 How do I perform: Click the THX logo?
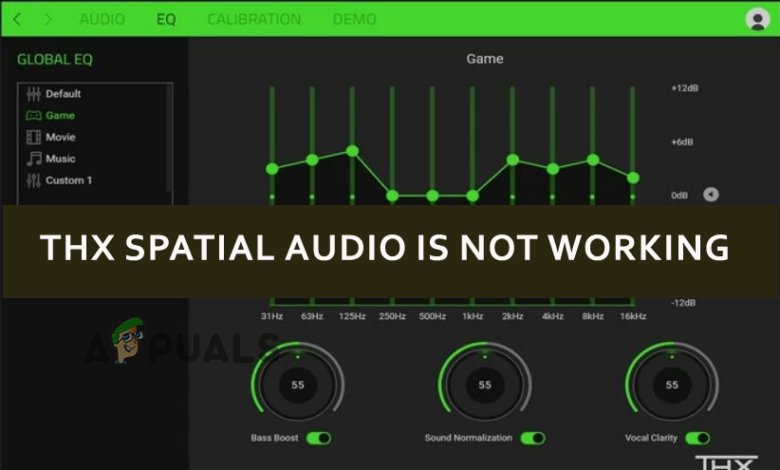pyautogui.click(x=727, y=463)
